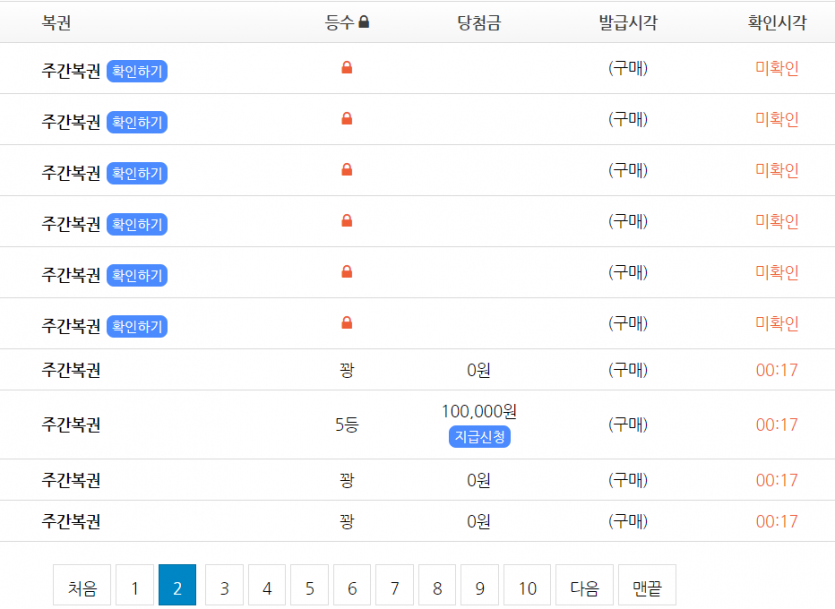Click 확인하기 on the fifth 주간복권 row
This screenshot has width=835, height=609.
[x=137, y=276]
